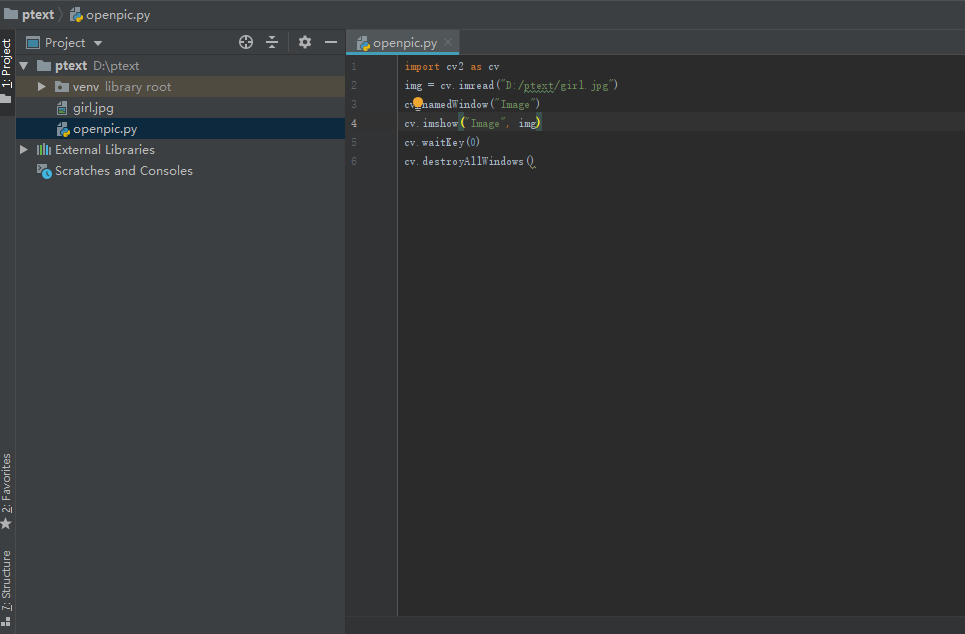
Task: Select the Locate Opened File icon
Action: click(x=245, y=42)
